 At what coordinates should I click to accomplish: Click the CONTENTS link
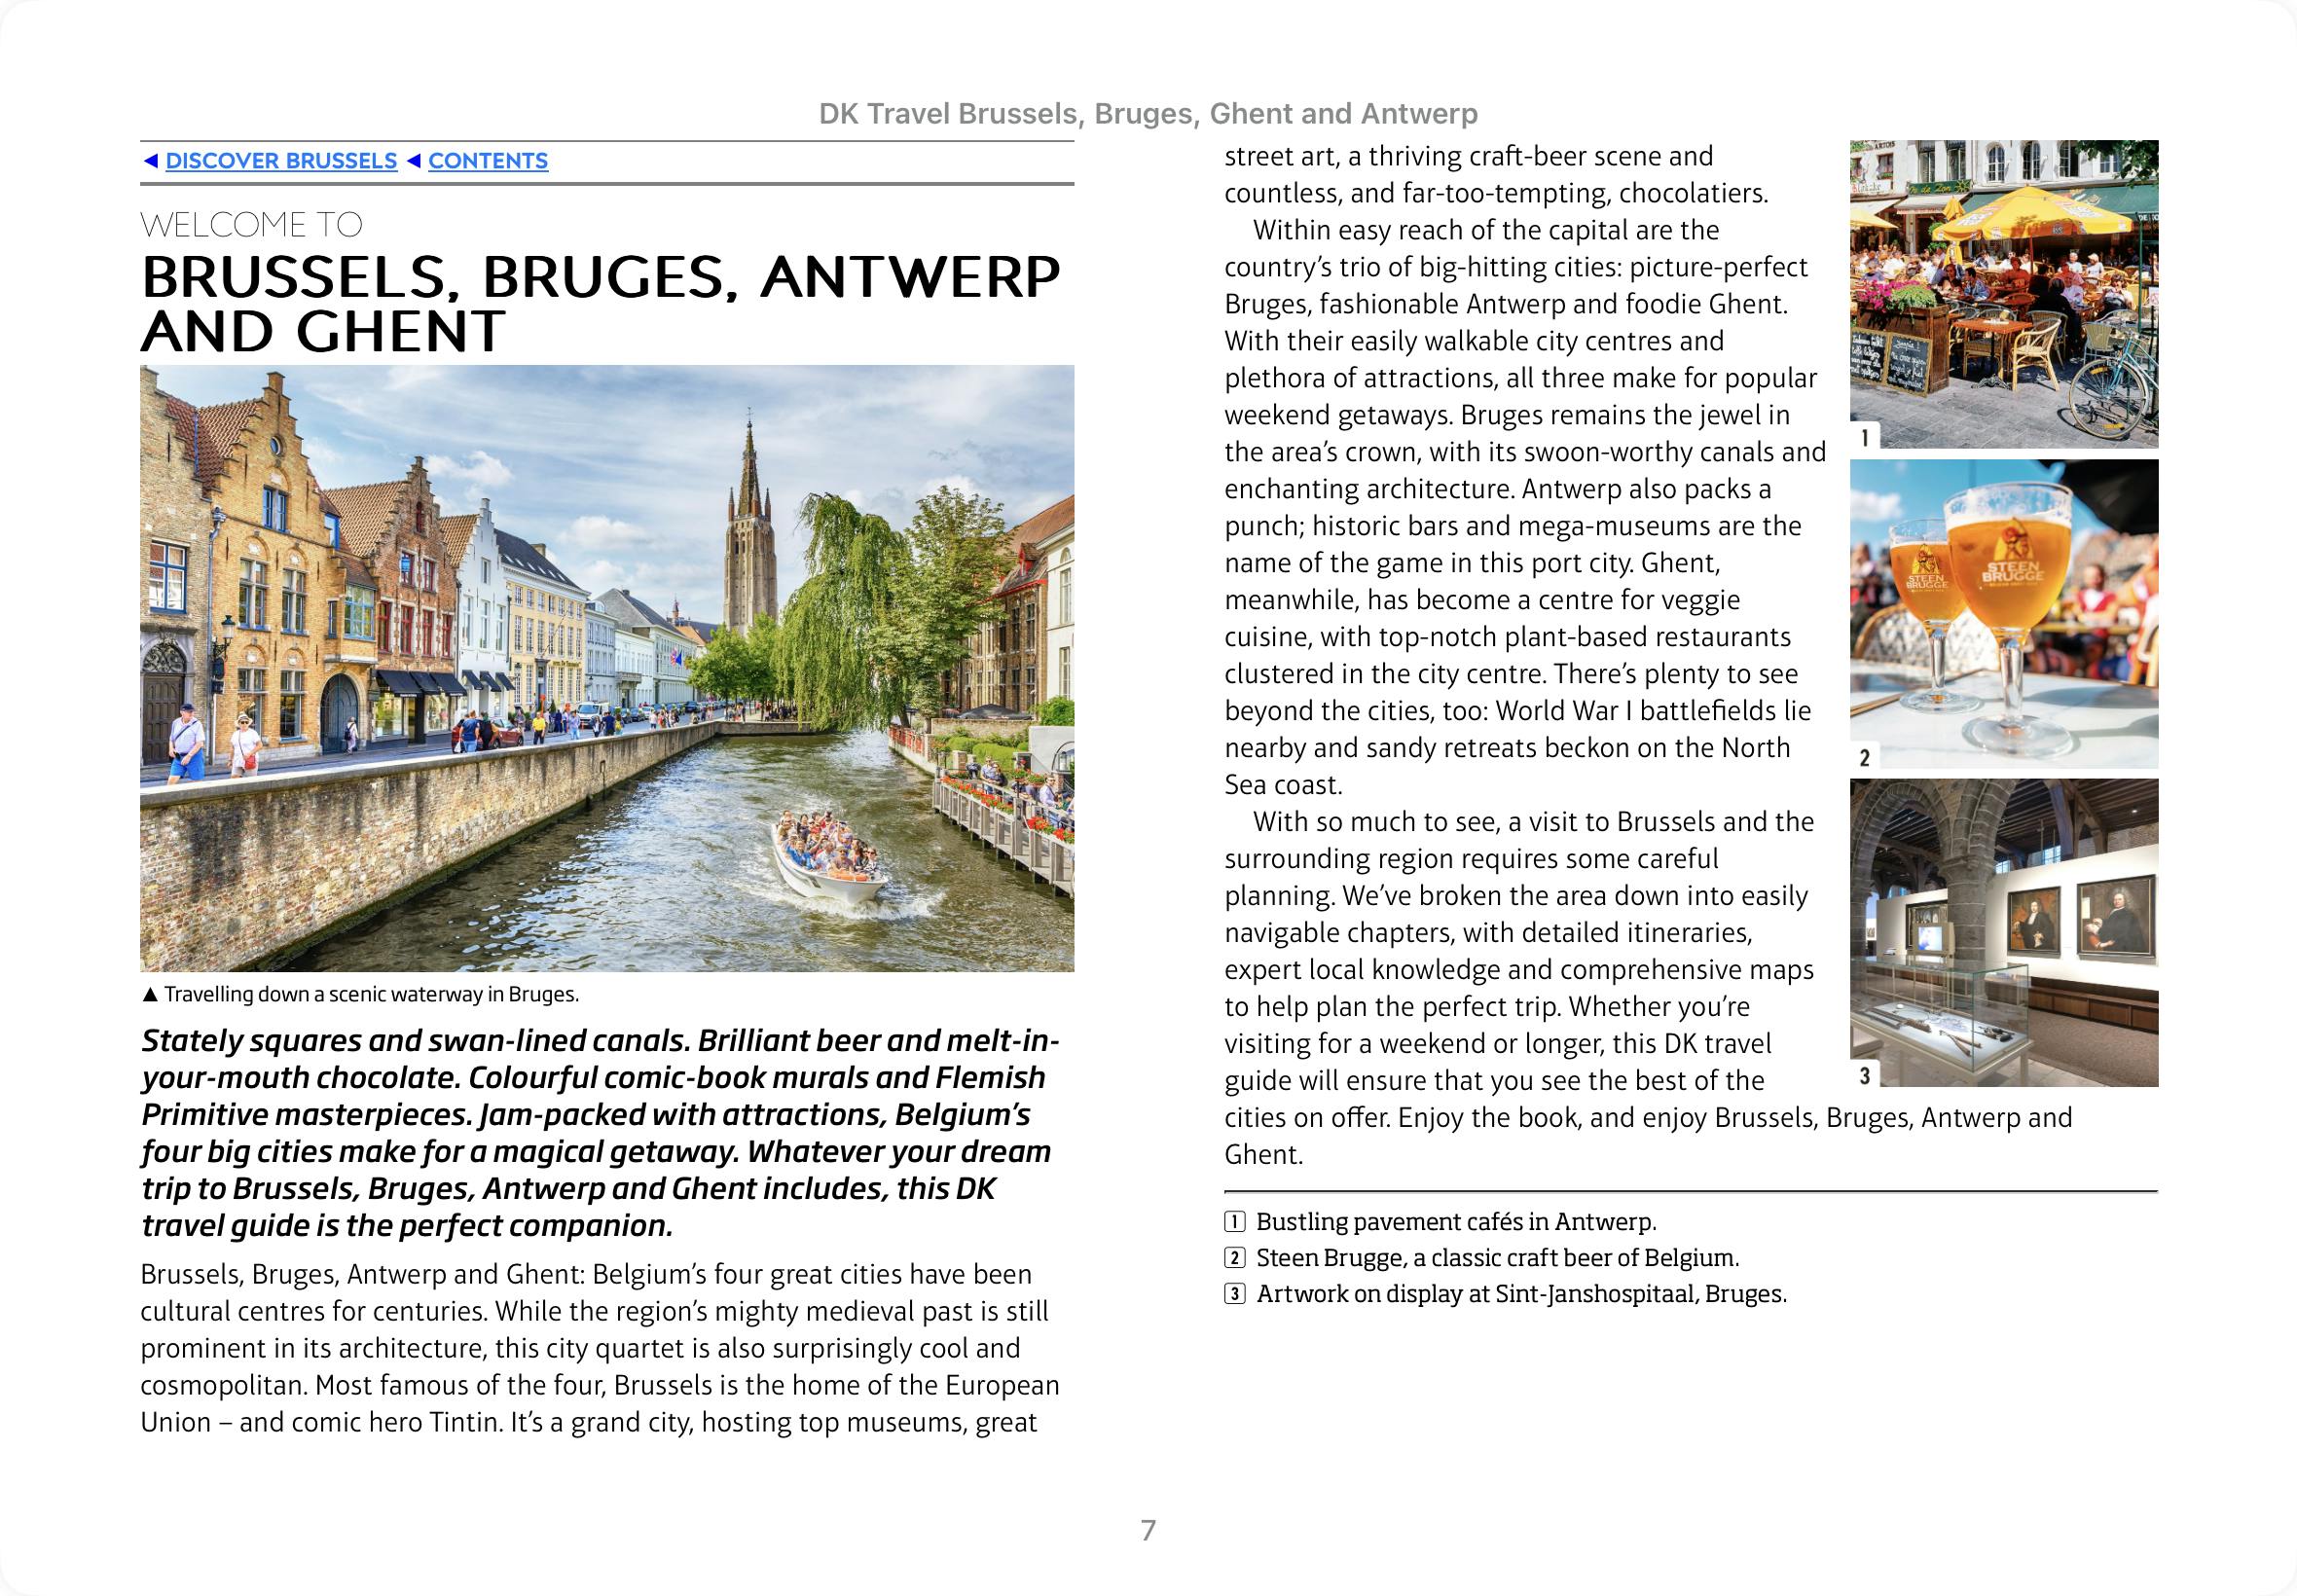[x=488, y=161]
